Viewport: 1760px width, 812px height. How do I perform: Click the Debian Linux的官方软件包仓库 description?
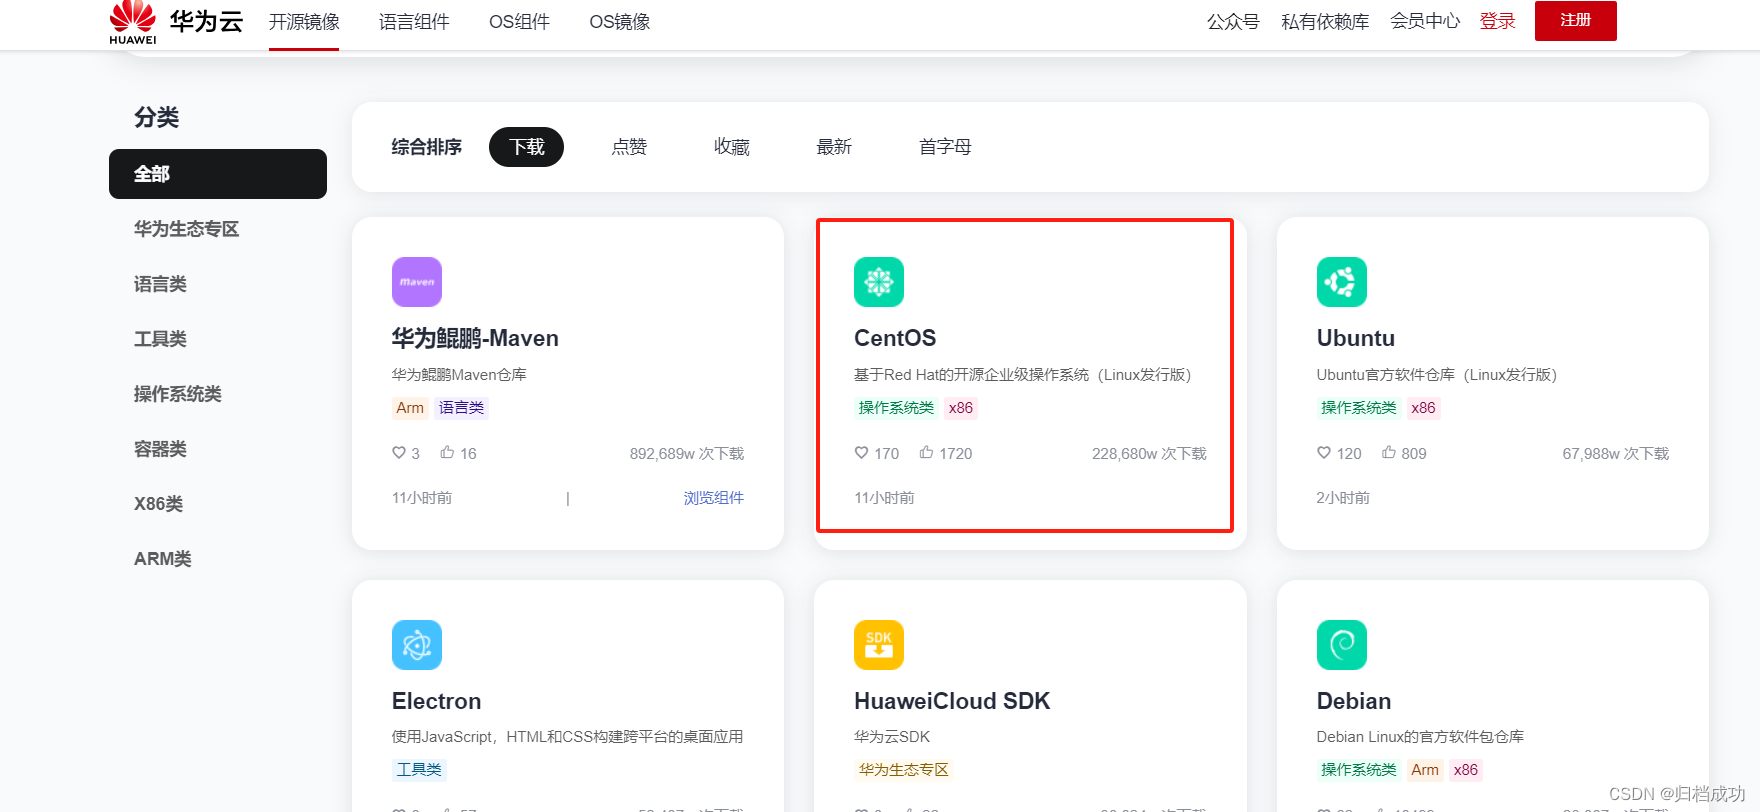tap(1420, 737)
